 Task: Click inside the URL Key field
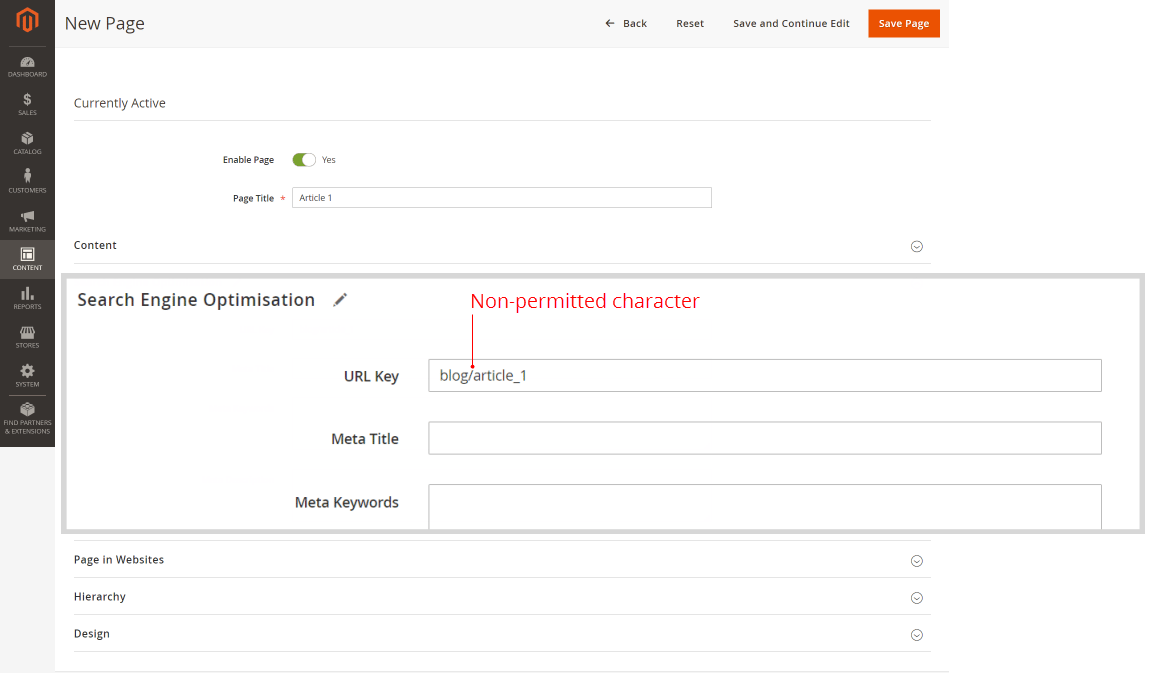[x=764, y=375]
